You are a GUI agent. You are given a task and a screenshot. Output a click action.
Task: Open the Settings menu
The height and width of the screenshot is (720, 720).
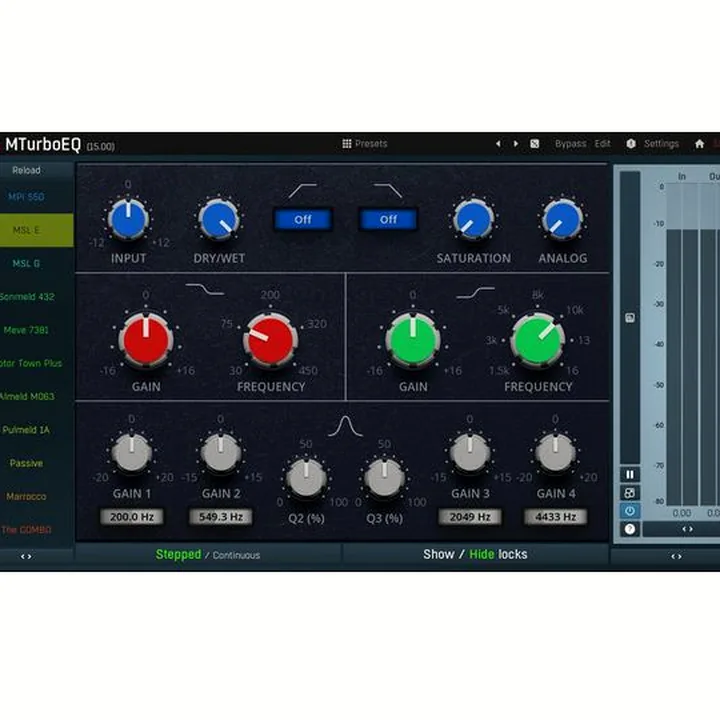click(x=661, y=144)
